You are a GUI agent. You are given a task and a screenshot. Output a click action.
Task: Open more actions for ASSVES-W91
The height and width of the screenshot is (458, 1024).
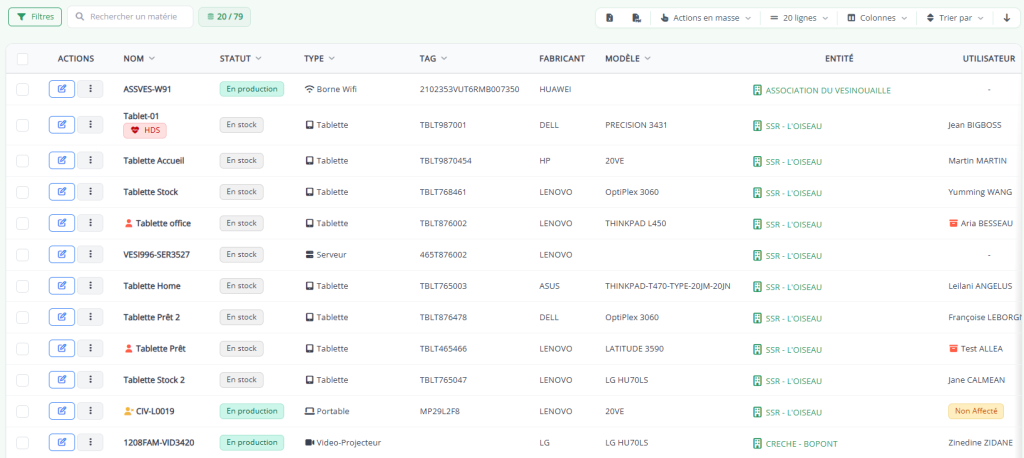coord(90,89)
